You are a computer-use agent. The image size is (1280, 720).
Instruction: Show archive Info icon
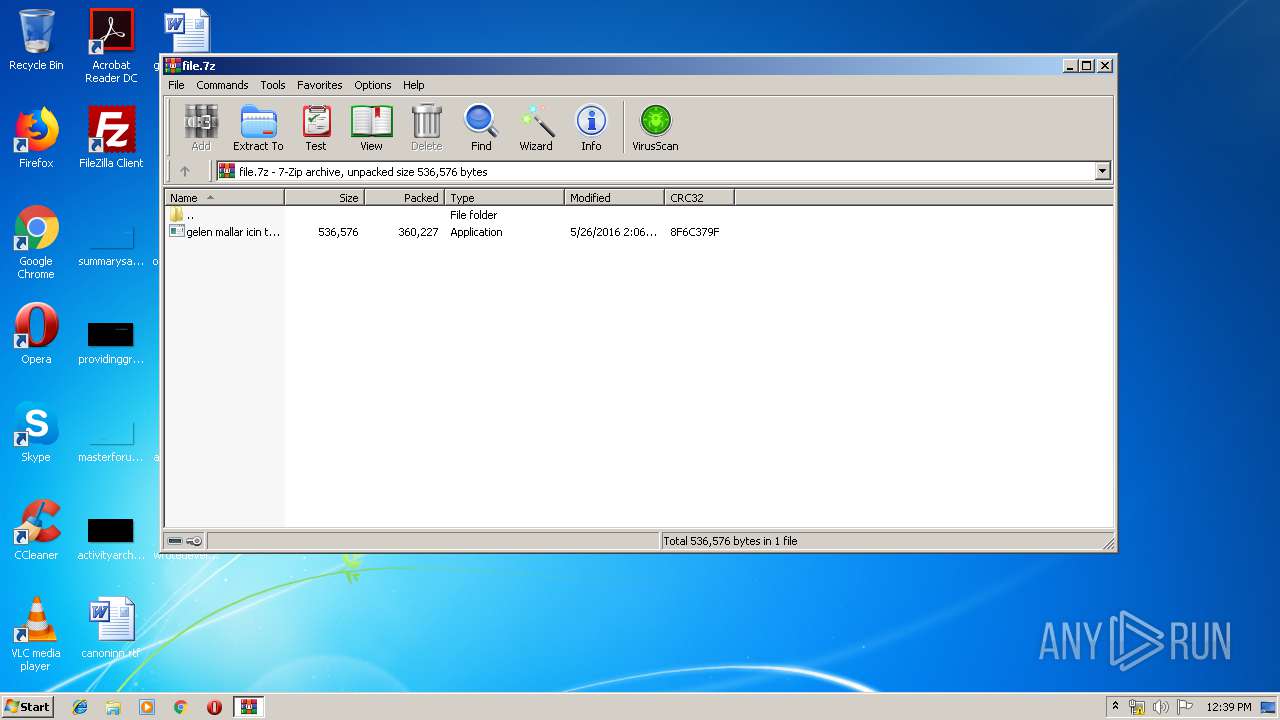coord(591,128)
